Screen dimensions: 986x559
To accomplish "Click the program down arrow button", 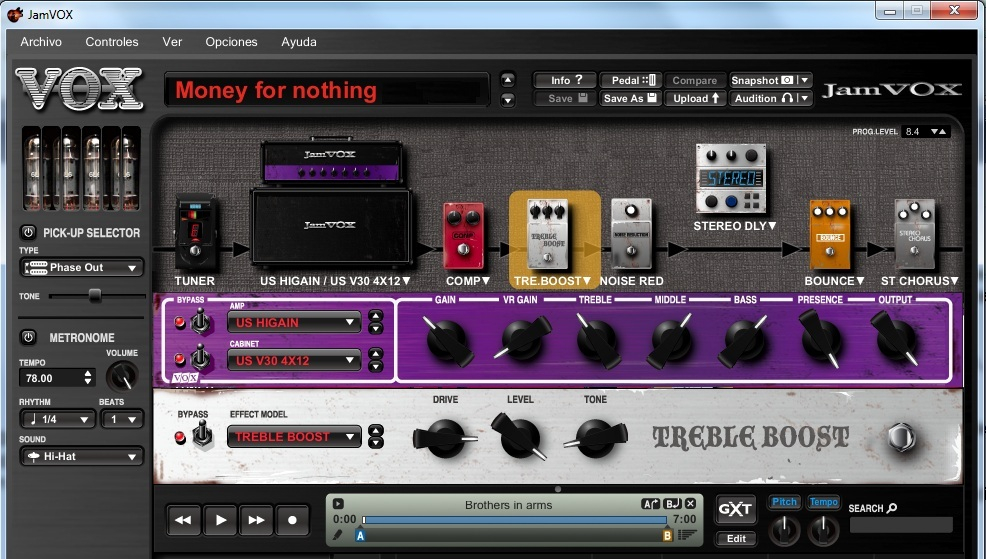I will [x=507, y=99].
